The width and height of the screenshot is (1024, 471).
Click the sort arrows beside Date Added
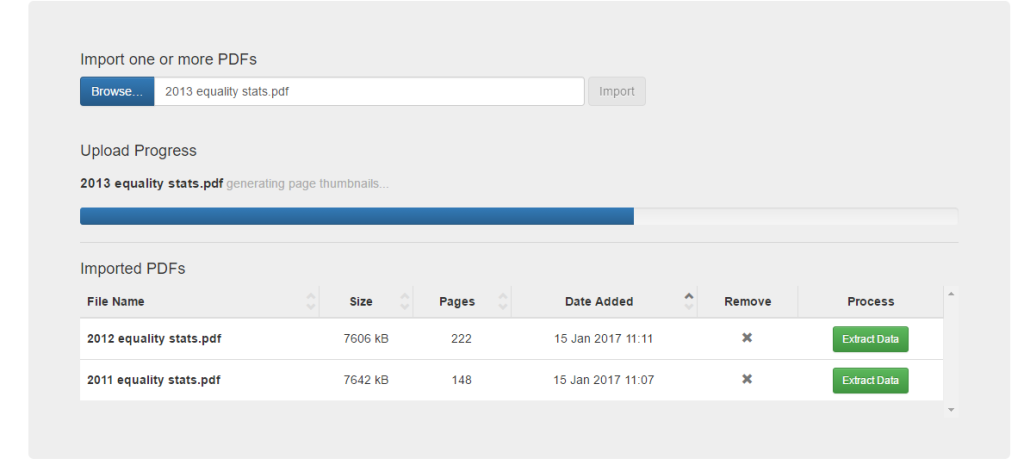[x=688, y=301]
